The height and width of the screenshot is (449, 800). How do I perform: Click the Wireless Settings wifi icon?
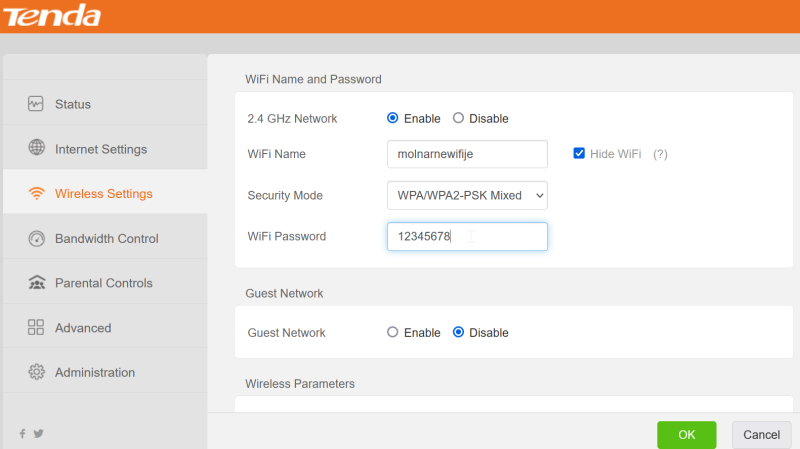tap(36, 193)
